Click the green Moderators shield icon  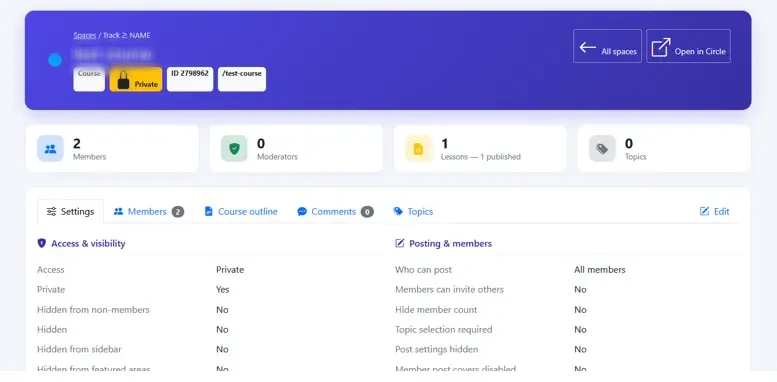(x=234, y=149)
